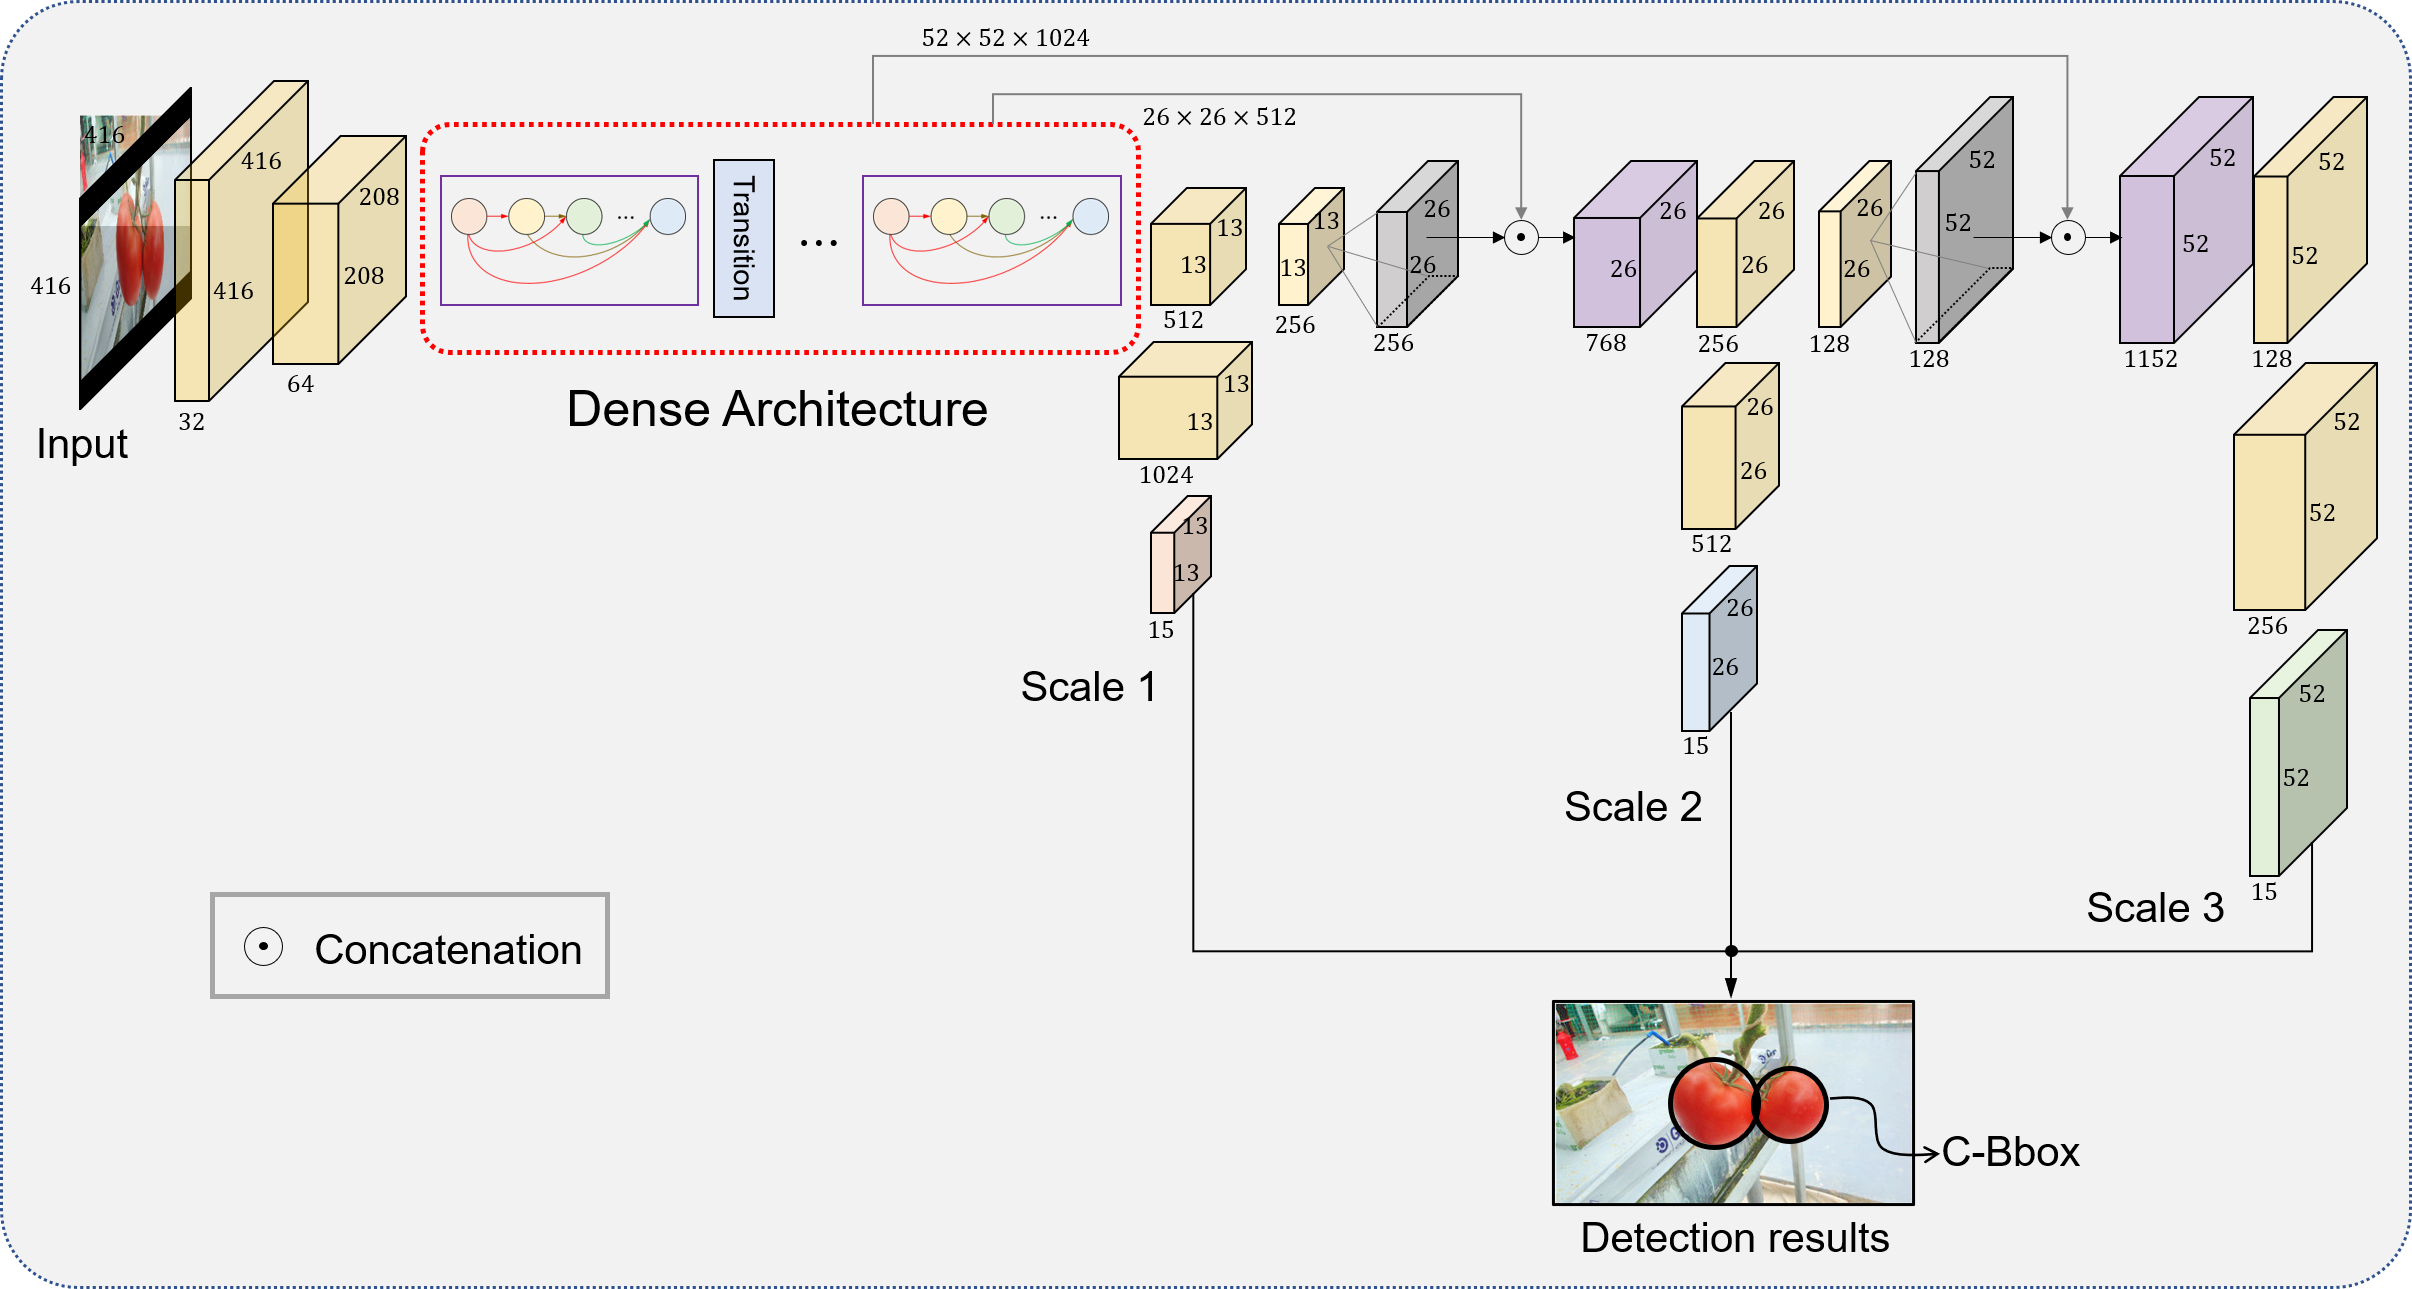Click the yellow node in the second dense block
2412x1289 pixels.
(949, 216)
